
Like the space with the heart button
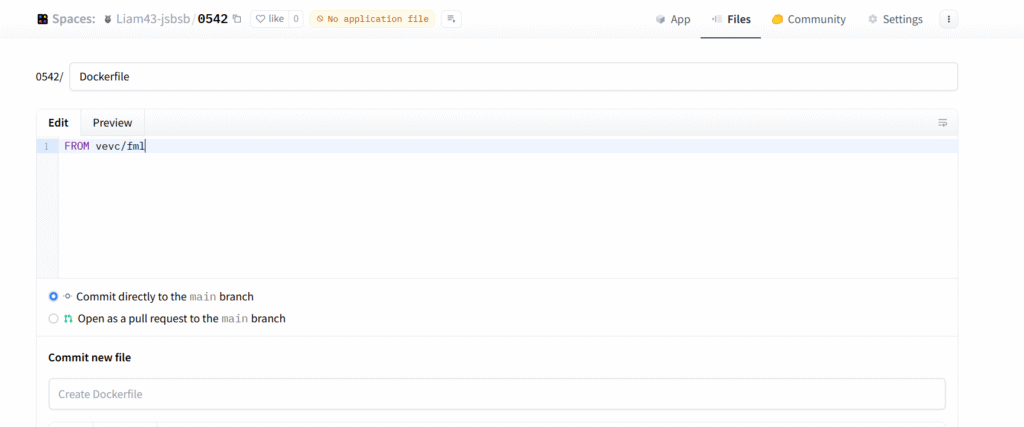(269, 19)
